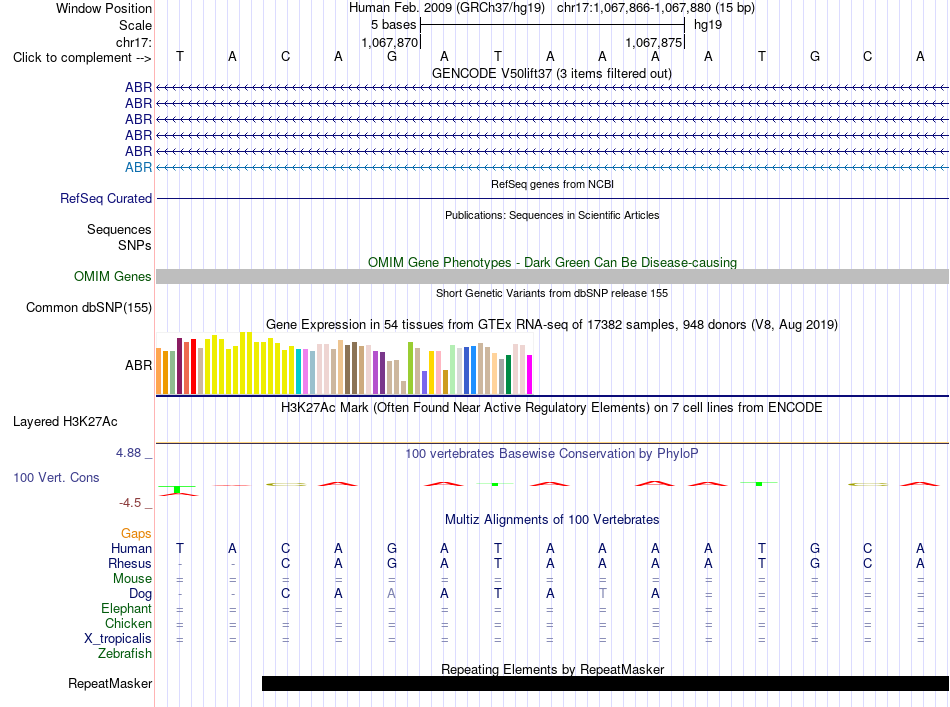Open 'Repeating Elements by RepeatMasker' title
The width and height of the screenshot is (950, 707).
pos(552,669)
